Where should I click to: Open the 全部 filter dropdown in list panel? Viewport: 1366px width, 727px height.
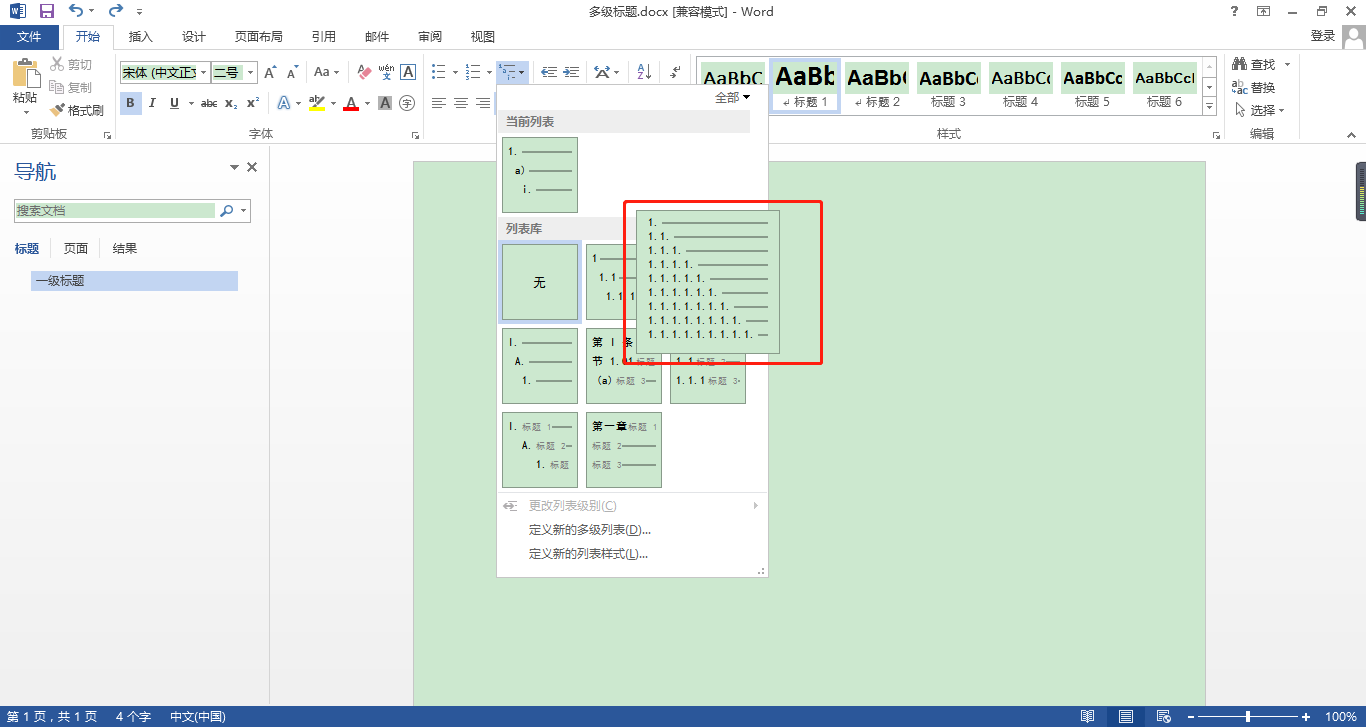pyautogui.click(x=732, y=97)
